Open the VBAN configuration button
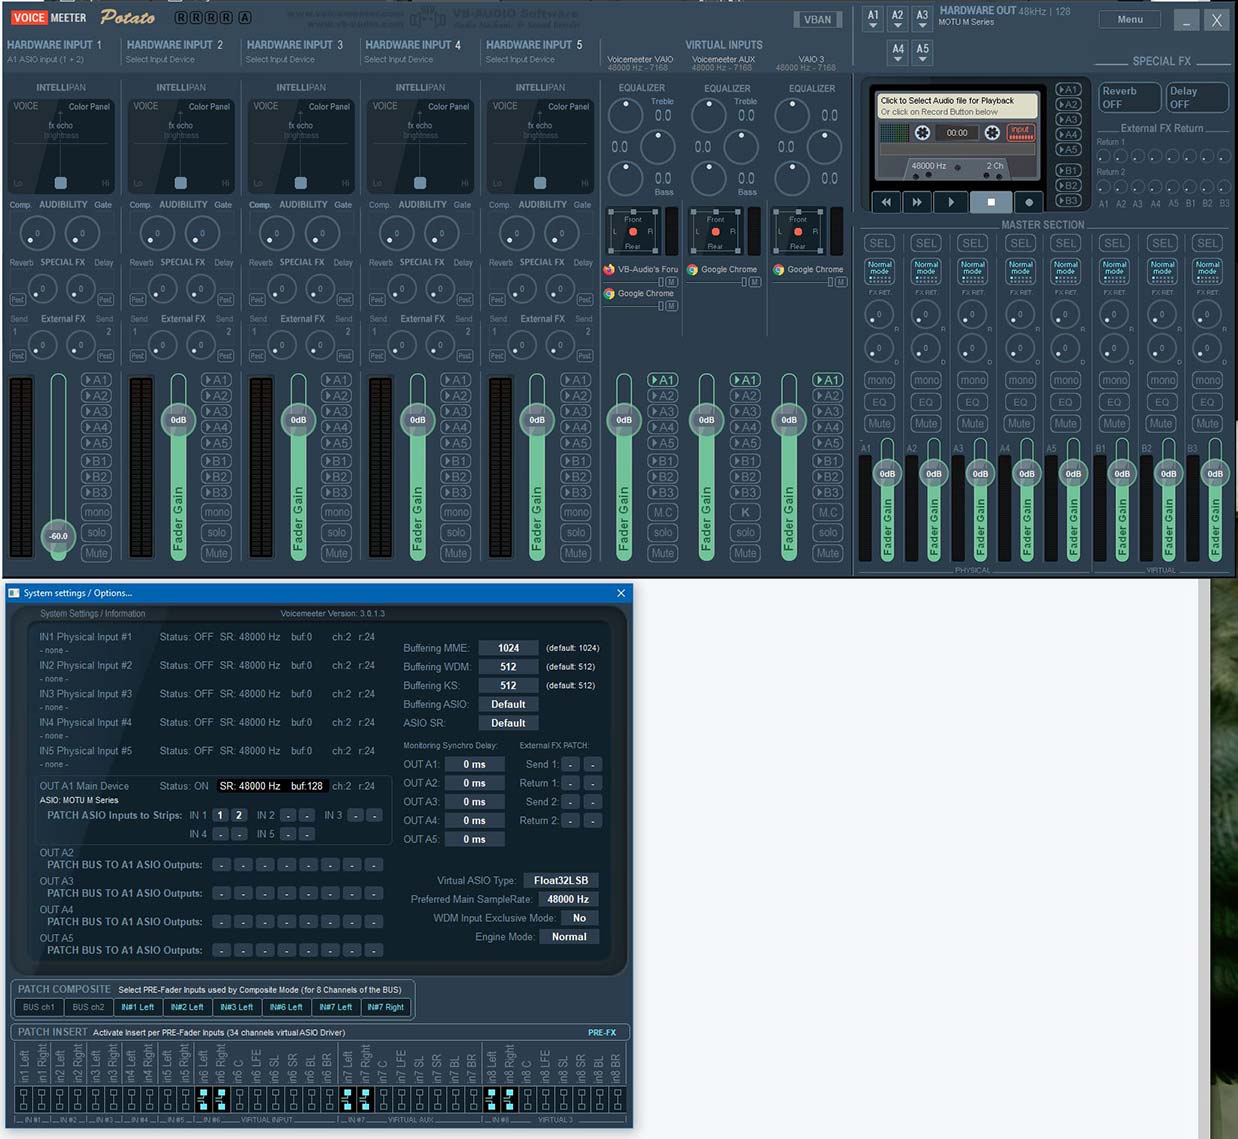The image size is (1238, 1139). [x=818, y=19]
